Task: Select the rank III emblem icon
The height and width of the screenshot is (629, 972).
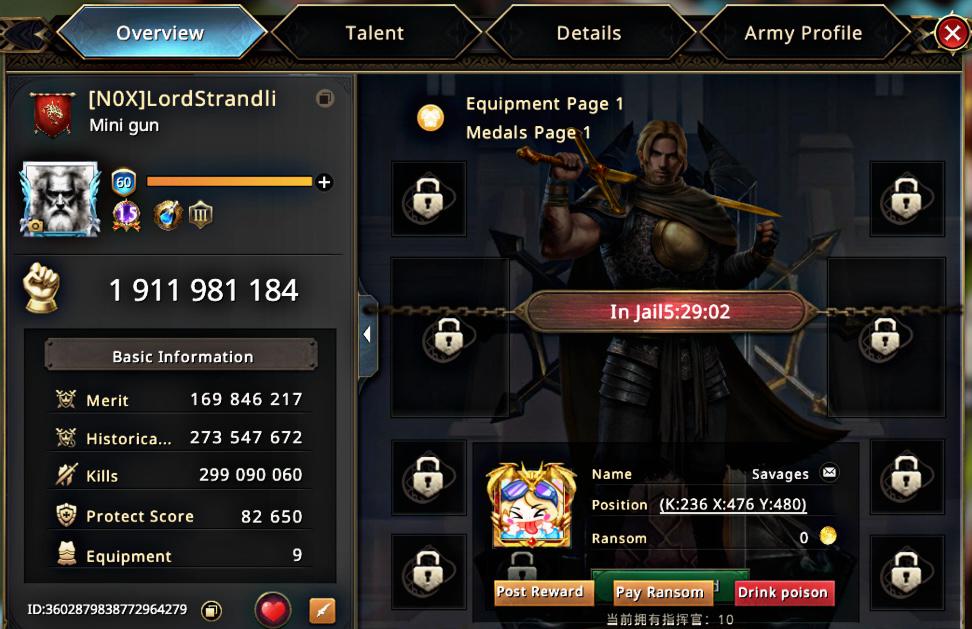Action: (200, 216)
